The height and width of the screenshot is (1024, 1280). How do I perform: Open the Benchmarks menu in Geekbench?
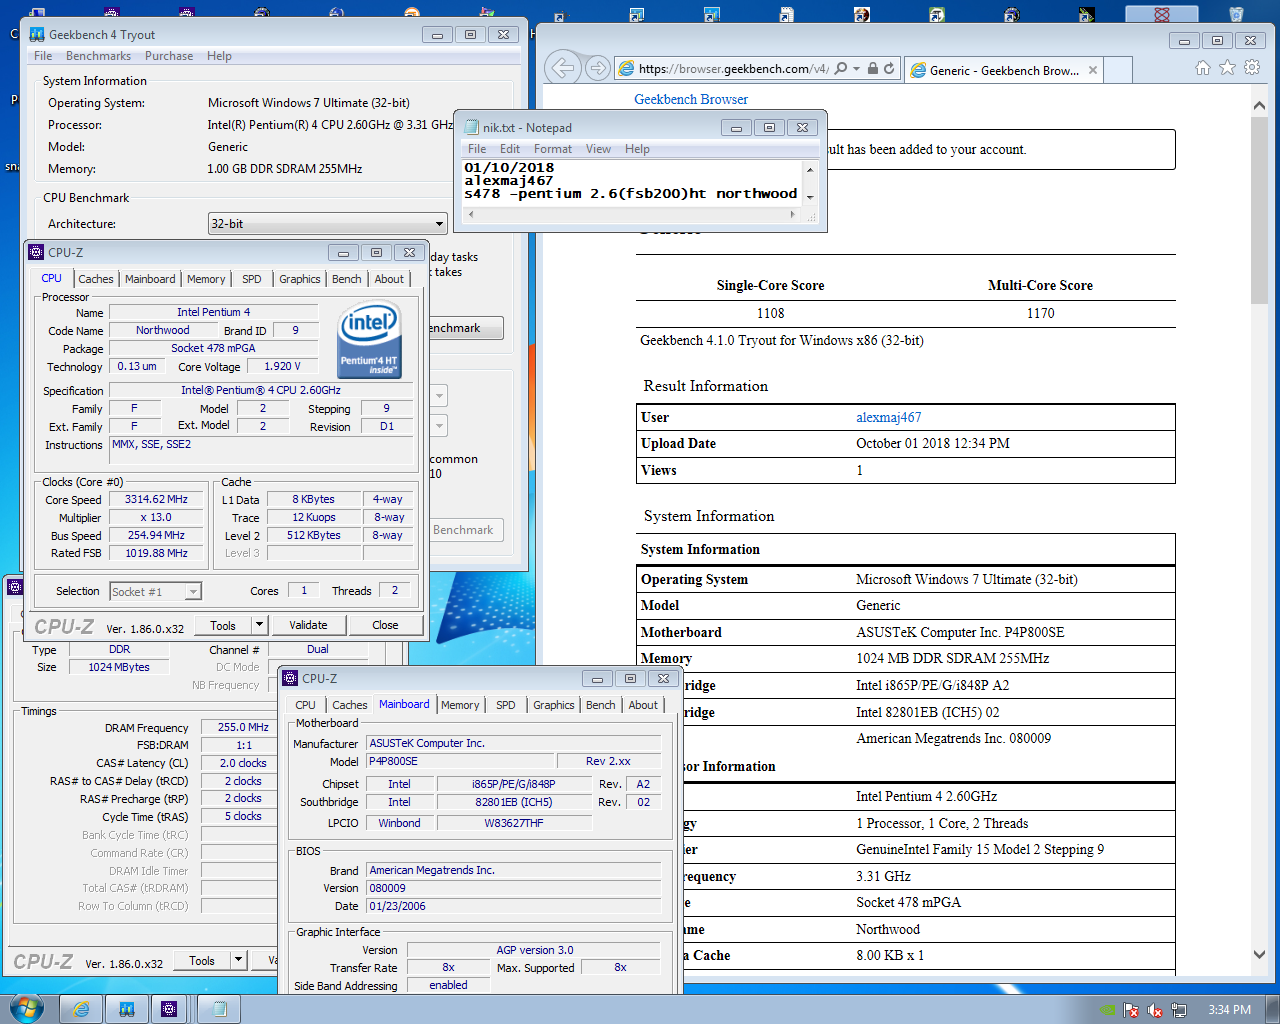pyautogui.click(x=98, y=56)
